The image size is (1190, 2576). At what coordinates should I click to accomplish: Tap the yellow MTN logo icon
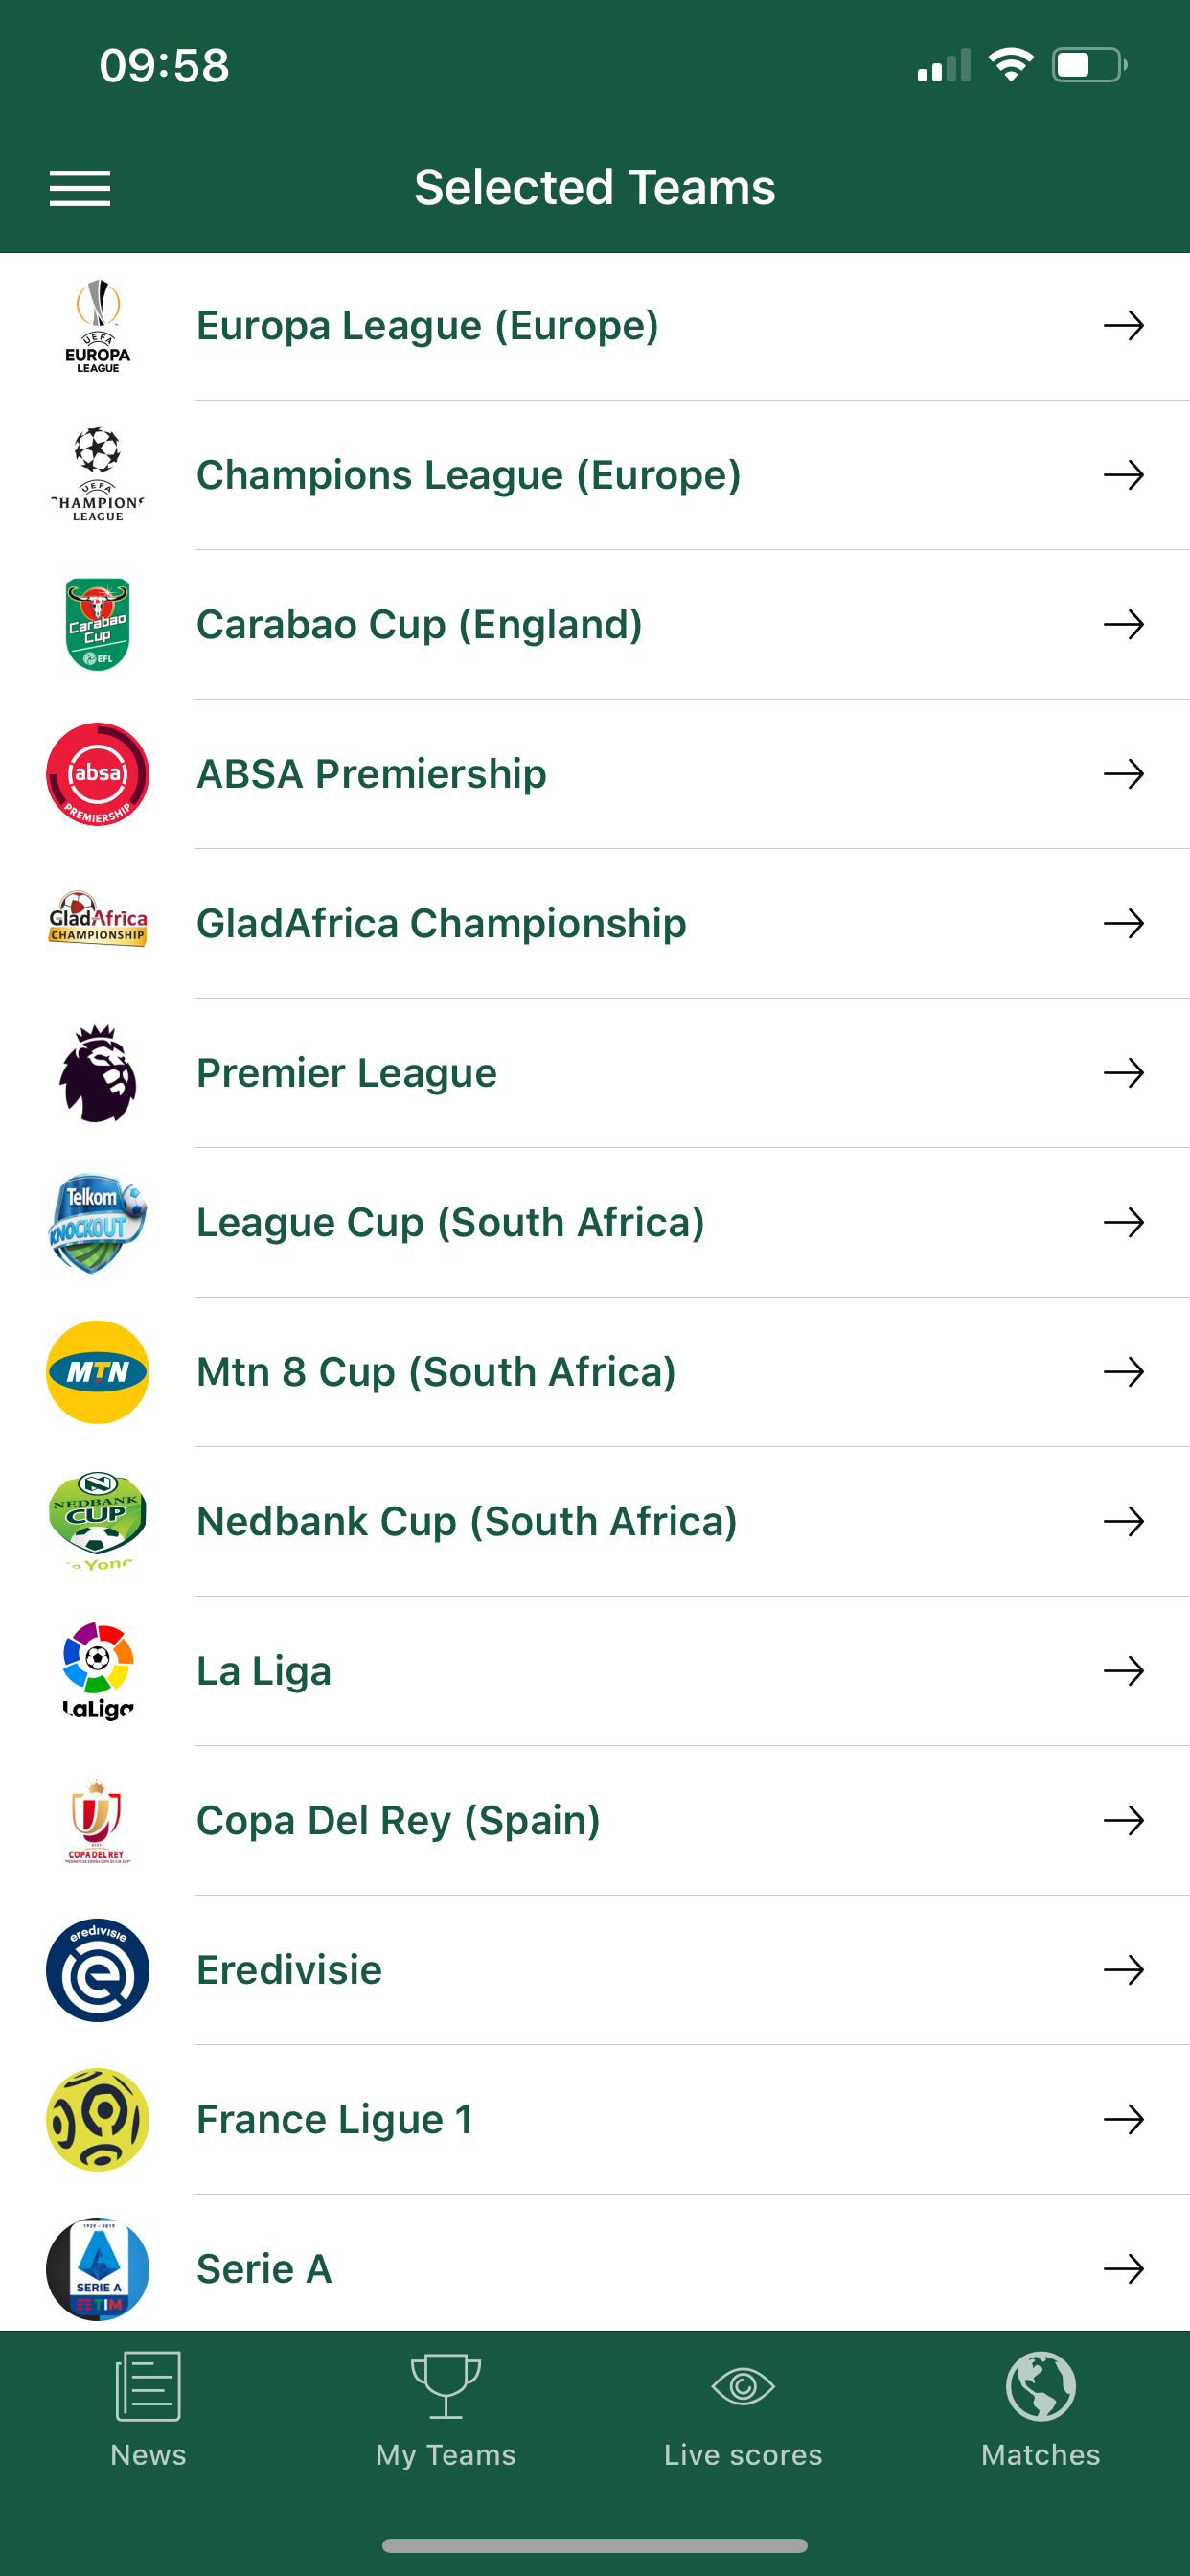(x=98, y=1372)
